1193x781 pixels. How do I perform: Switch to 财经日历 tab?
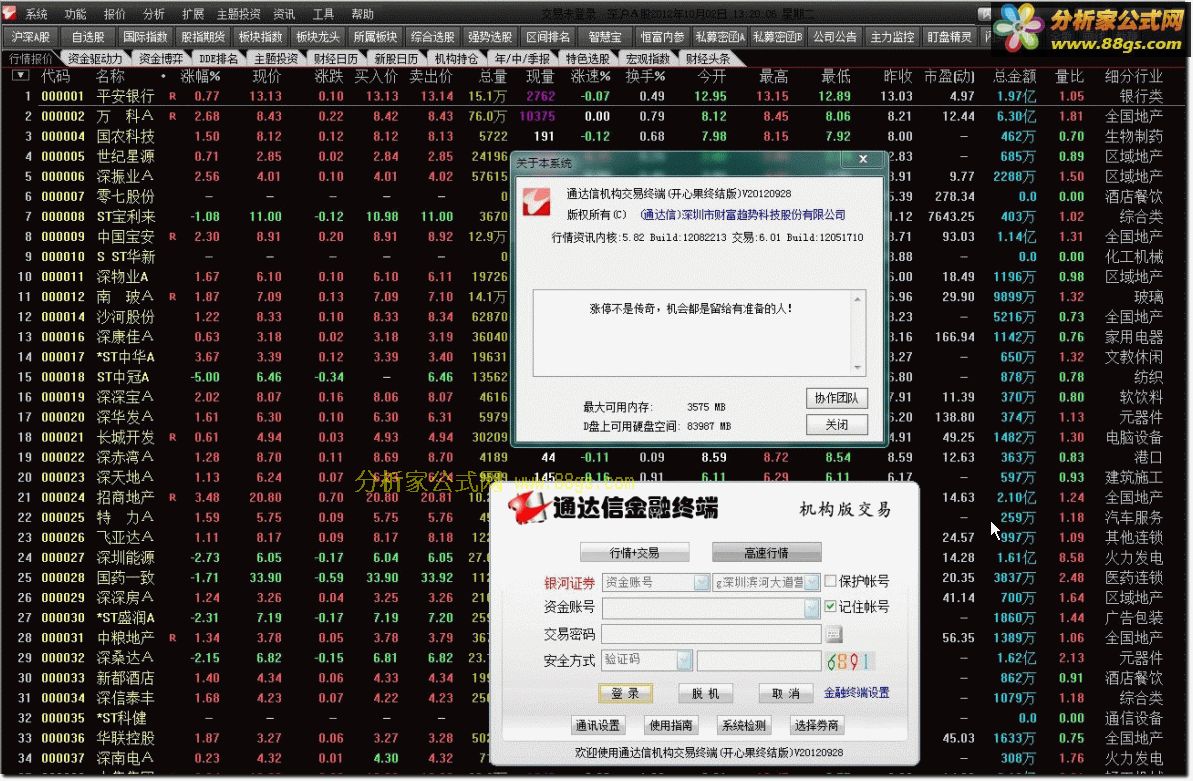point(336,58)
